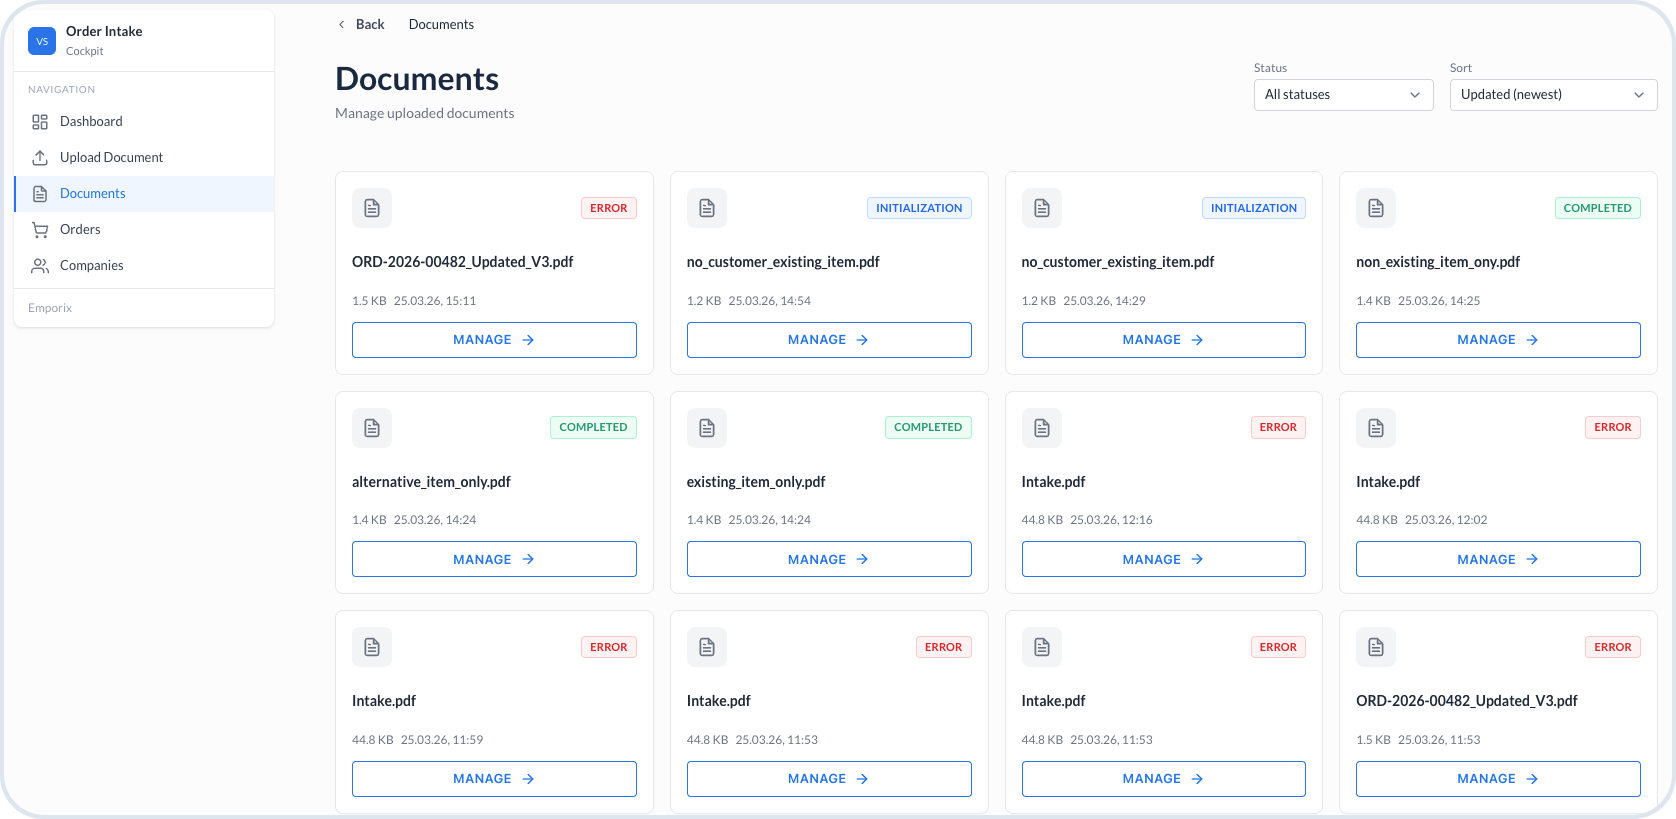Click ERROR badge on Intake.pdf 12:02
Viewport: 1676px width, 819px height.
[1613, 427]
